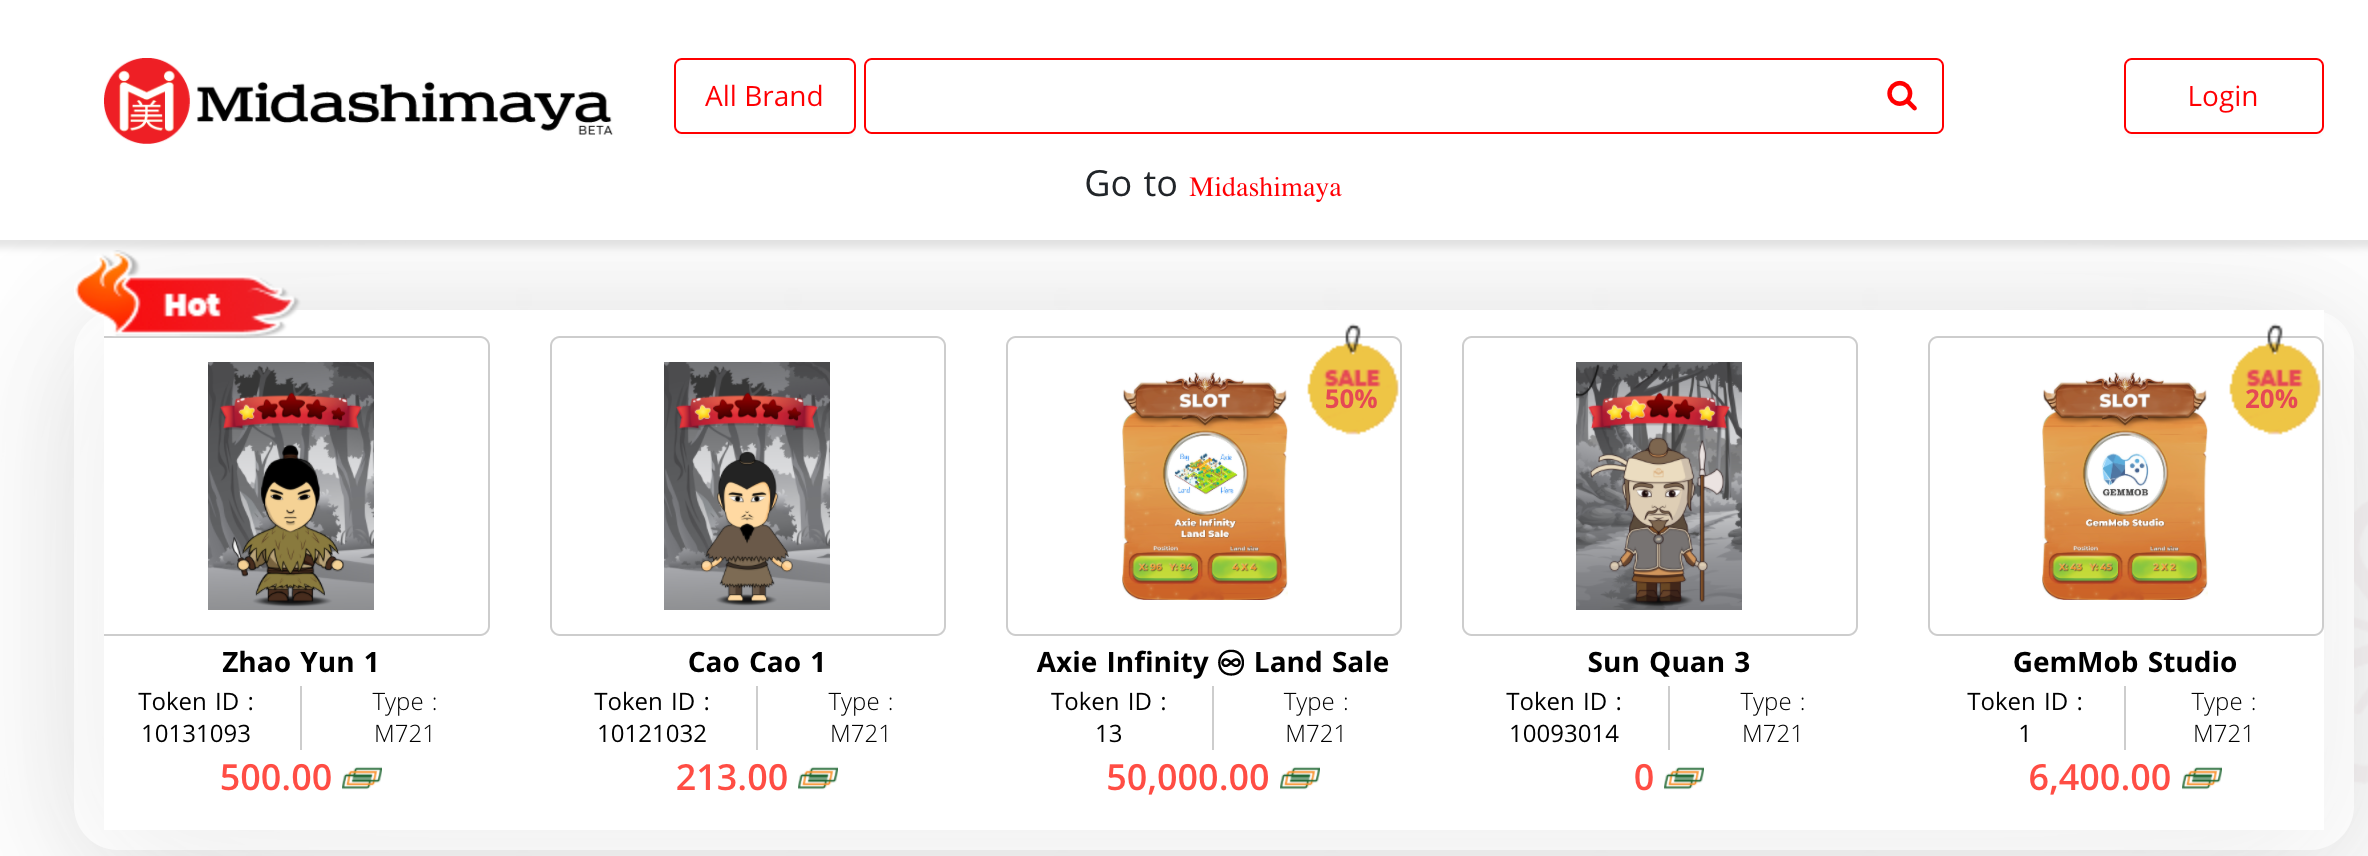
Task: Follow the red Midashimaya link
Action: click(x=1265, y=187)
